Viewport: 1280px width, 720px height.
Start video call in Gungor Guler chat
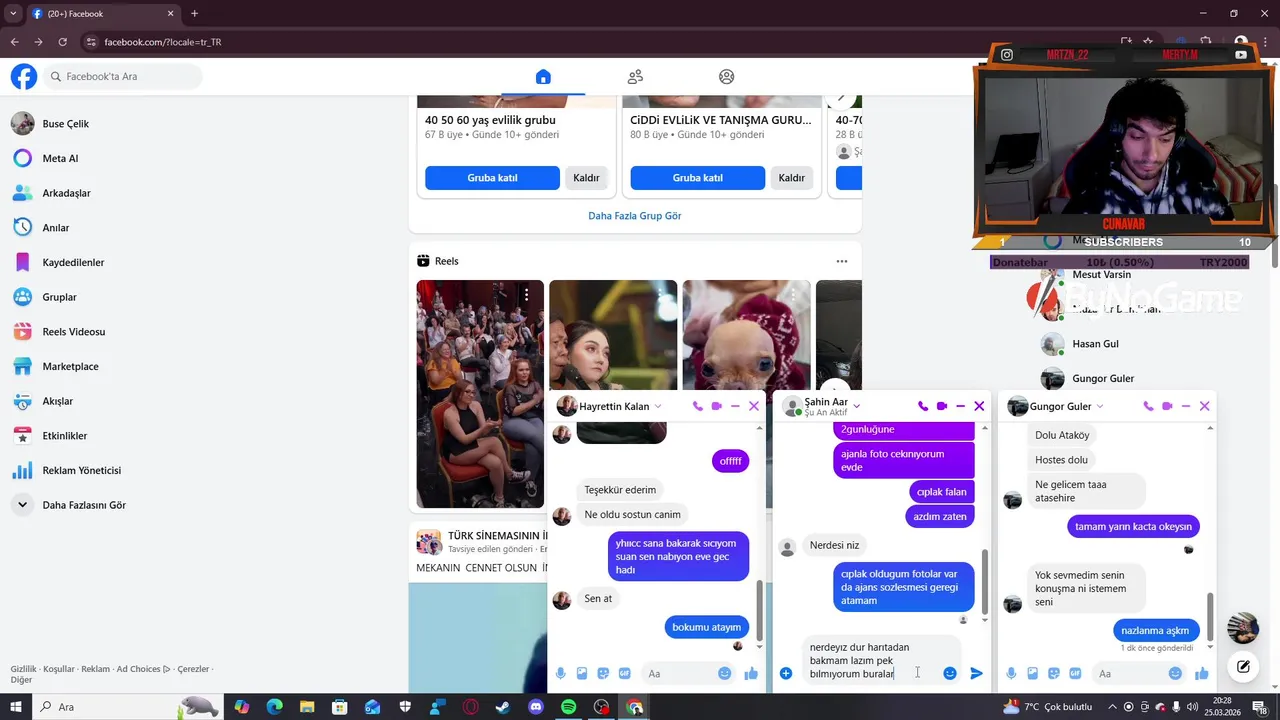(x=1167, y=406)
